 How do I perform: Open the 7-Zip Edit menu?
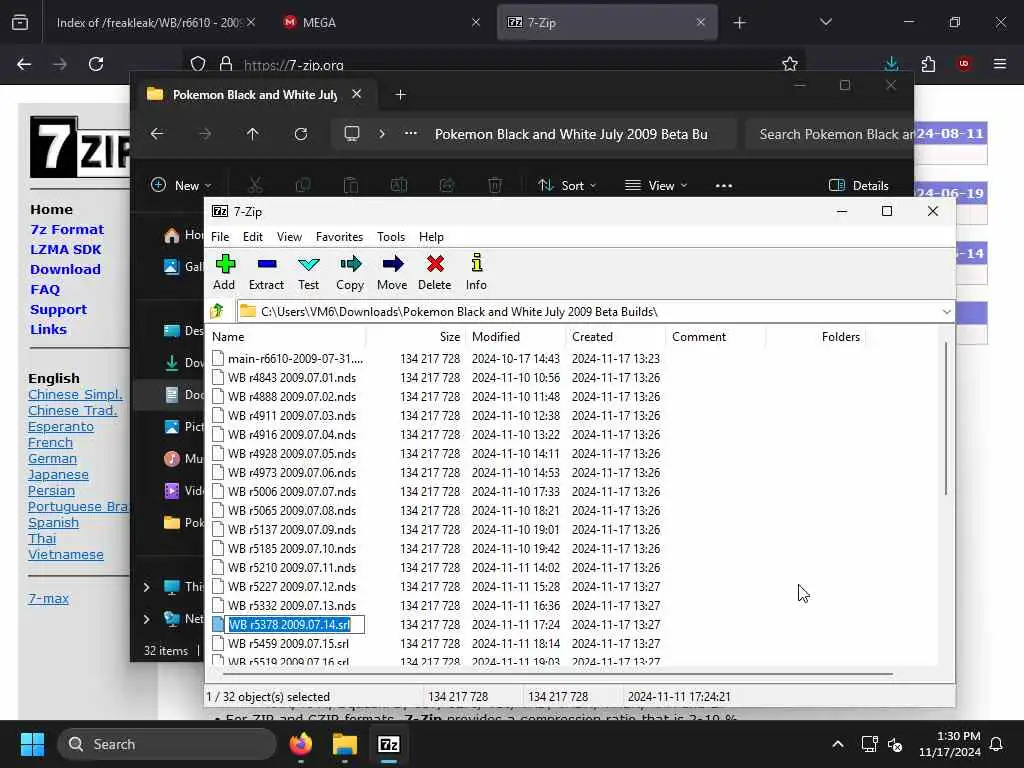[x=253, y=237]
